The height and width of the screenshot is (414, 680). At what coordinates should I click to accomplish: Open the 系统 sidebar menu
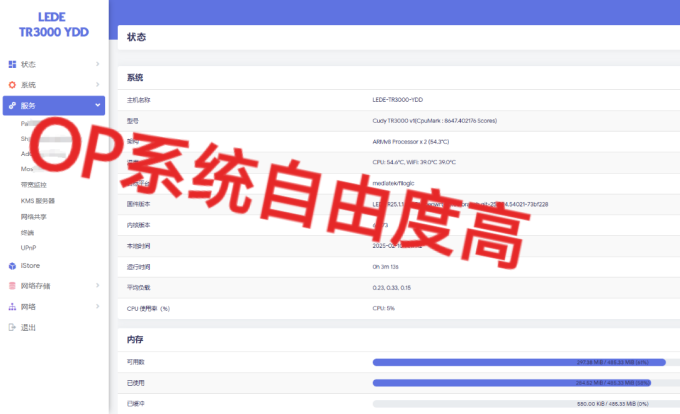[54, 85]
